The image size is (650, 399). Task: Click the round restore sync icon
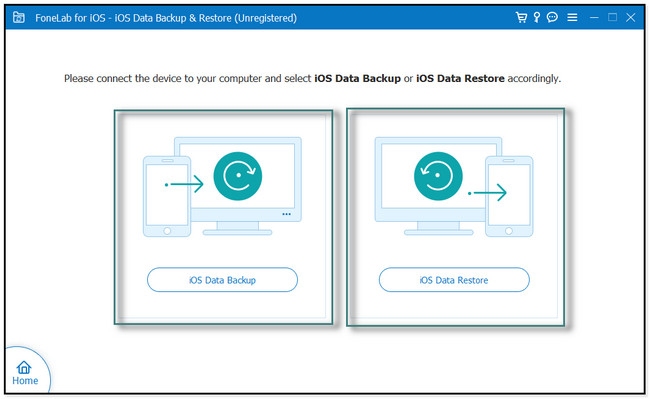tap(438, 176)
